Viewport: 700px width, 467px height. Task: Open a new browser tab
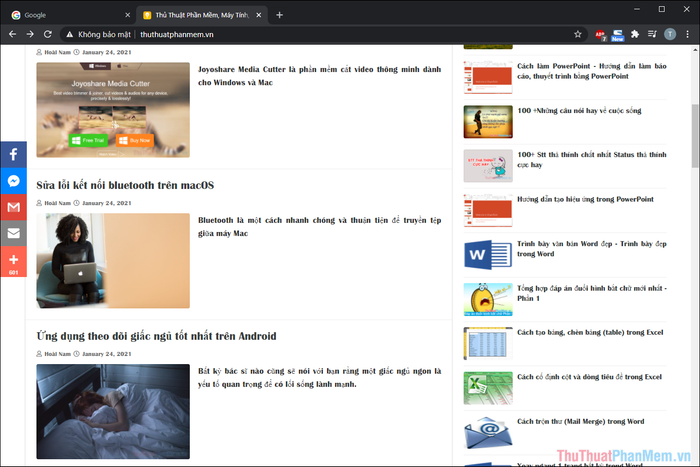tap(279, 15)
